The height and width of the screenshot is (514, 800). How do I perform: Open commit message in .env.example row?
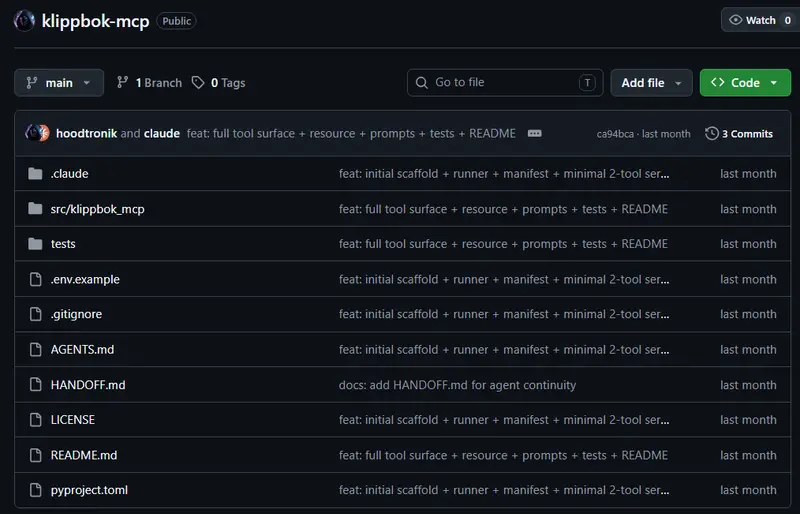[x=504, y=280]
